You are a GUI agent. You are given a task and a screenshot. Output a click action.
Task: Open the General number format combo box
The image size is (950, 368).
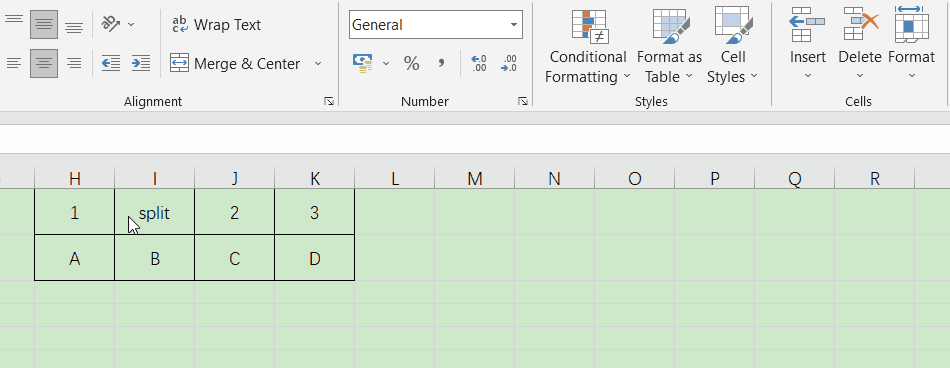pyautogui.click(x=436, y=25)
